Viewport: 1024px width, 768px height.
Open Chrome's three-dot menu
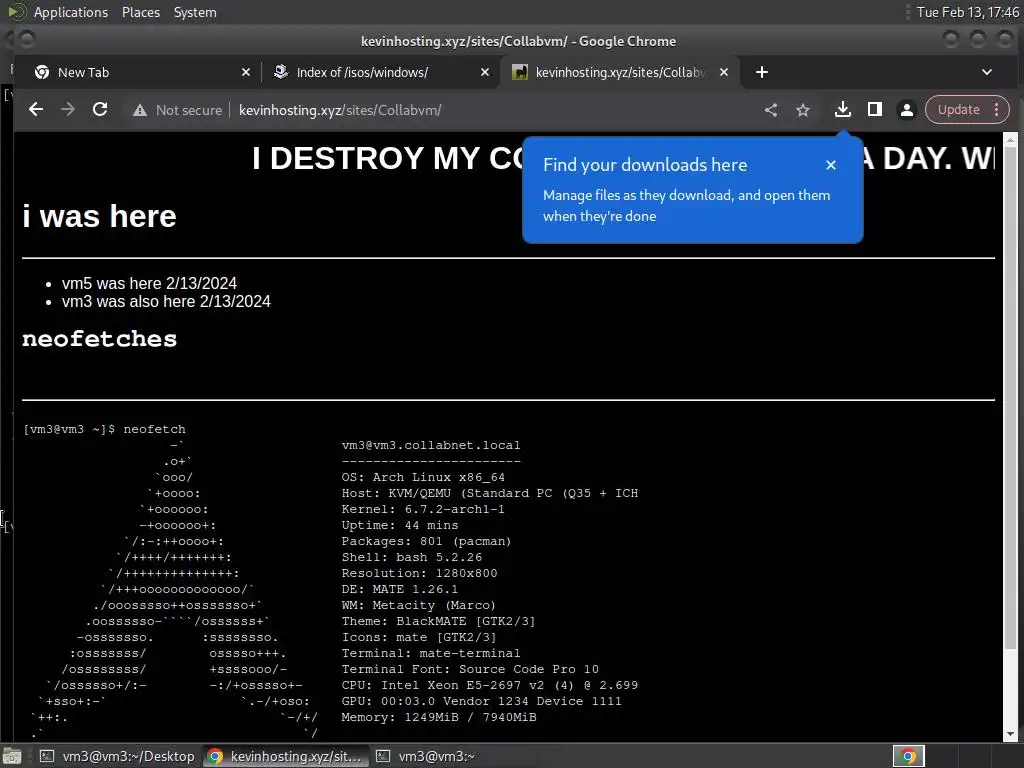997,110
